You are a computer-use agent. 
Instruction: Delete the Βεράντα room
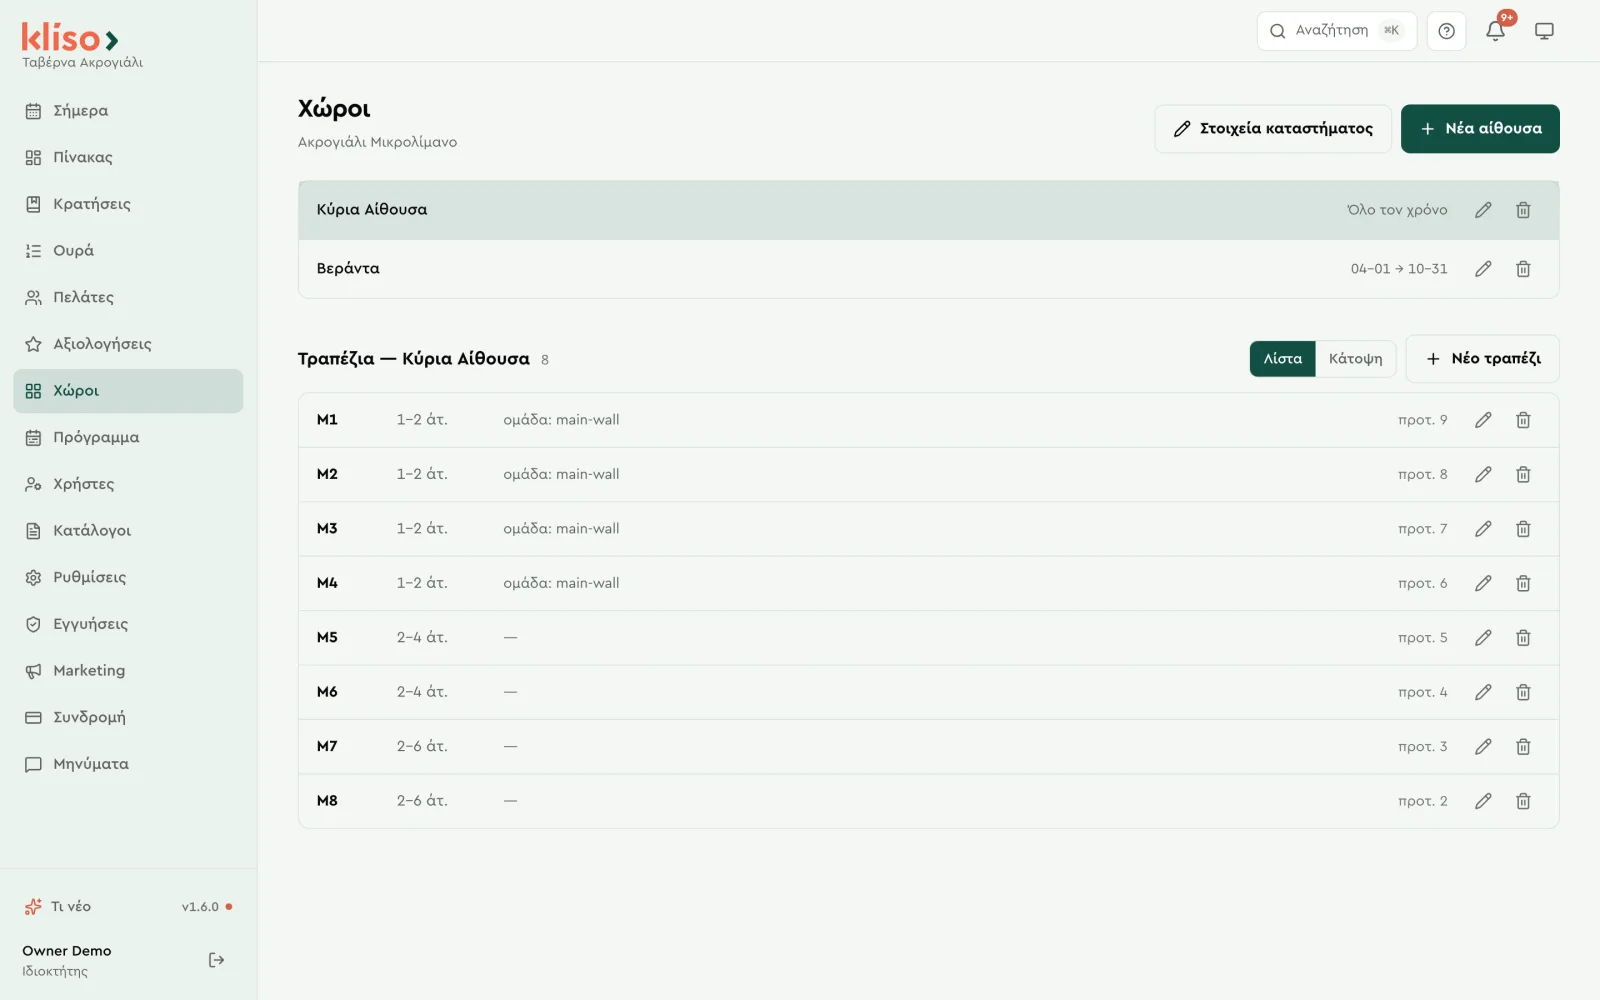point(1523,269)
